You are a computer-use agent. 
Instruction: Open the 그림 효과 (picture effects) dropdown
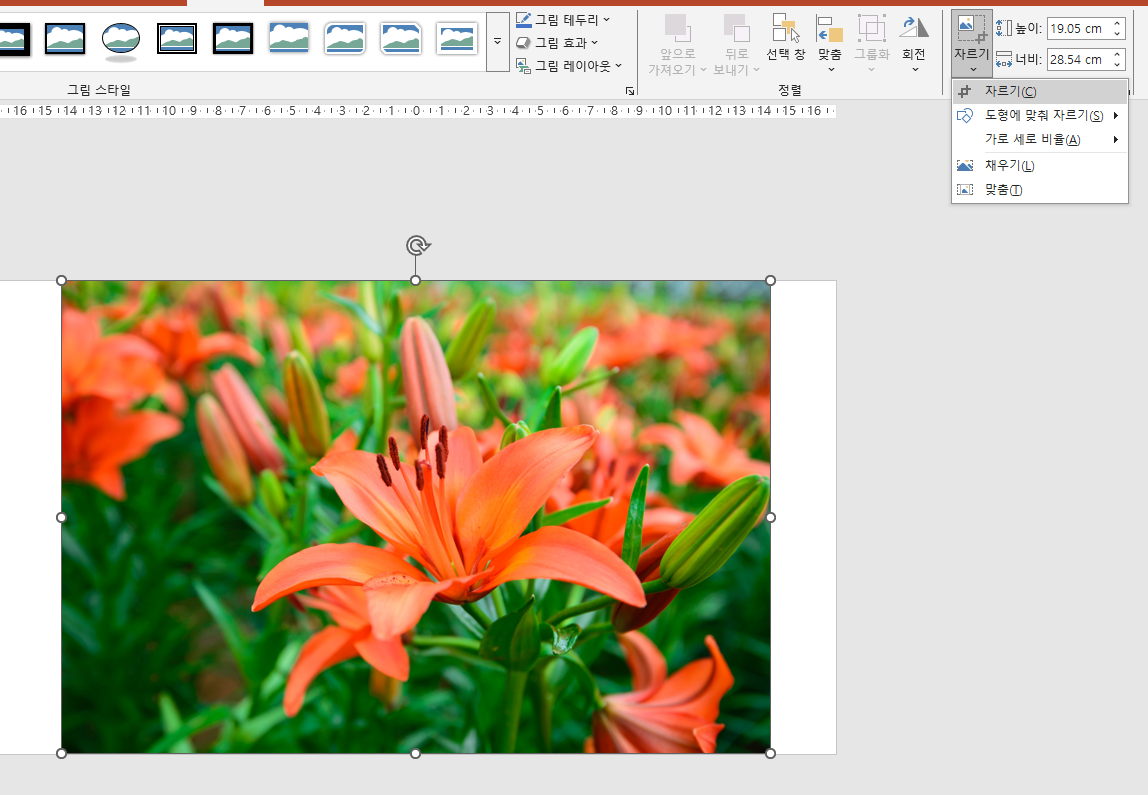click(x=556, y=42)
